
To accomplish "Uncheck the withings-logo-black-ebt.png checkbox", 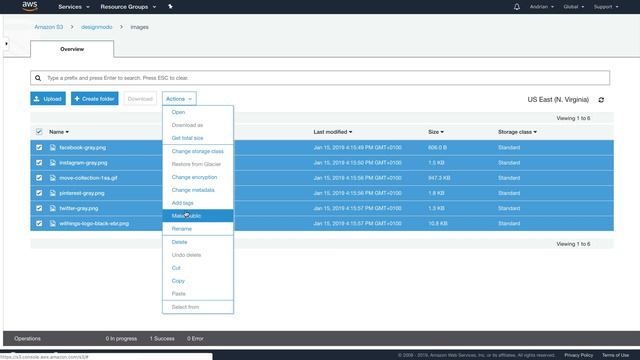I will point(39,223).
